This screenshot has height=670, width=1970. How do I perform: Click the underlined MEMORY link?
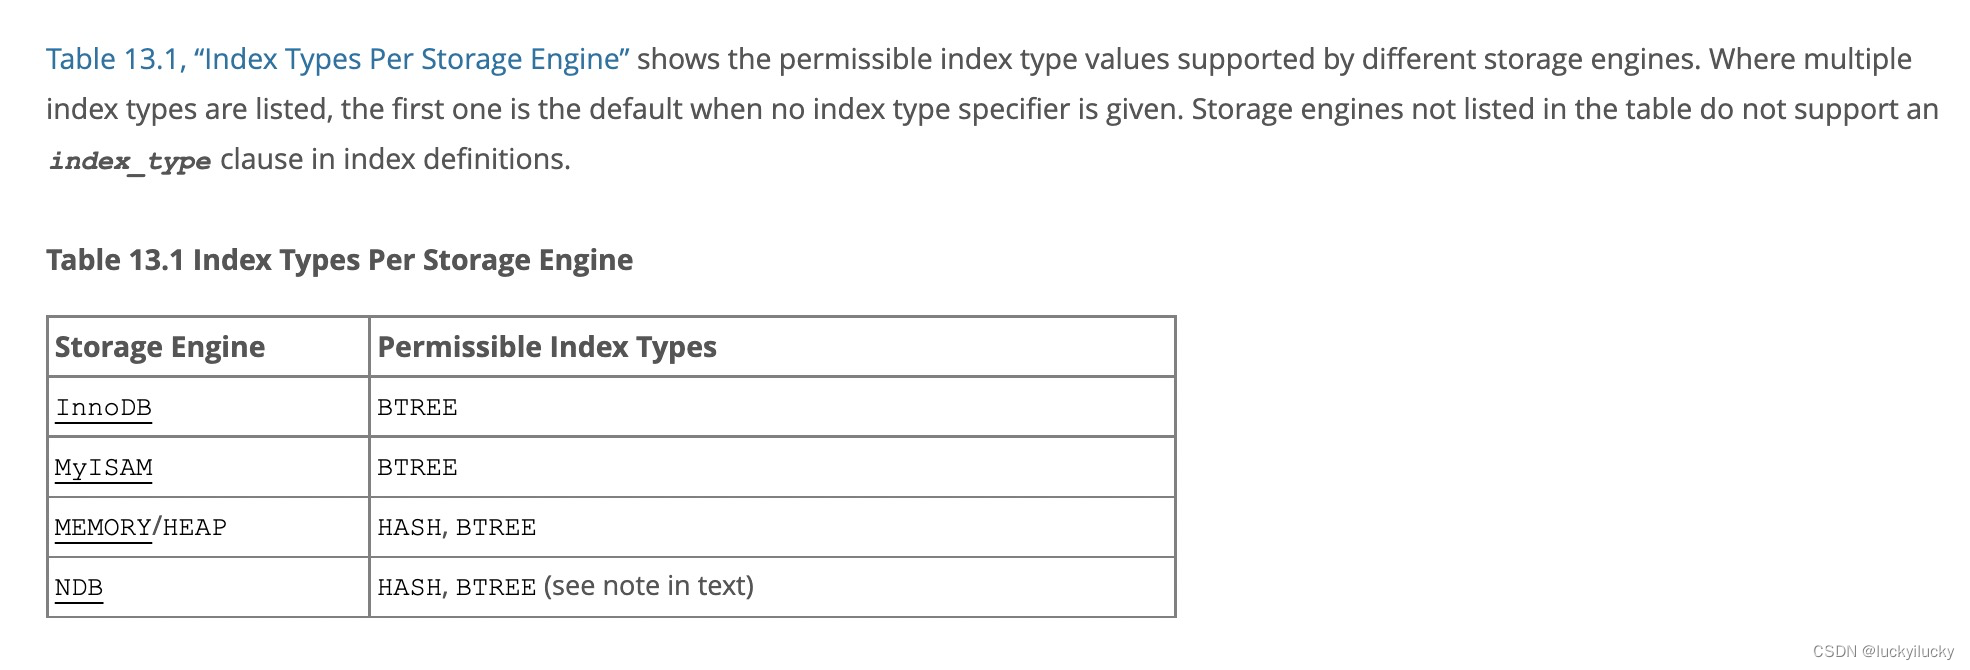click(x=102, y=528)
